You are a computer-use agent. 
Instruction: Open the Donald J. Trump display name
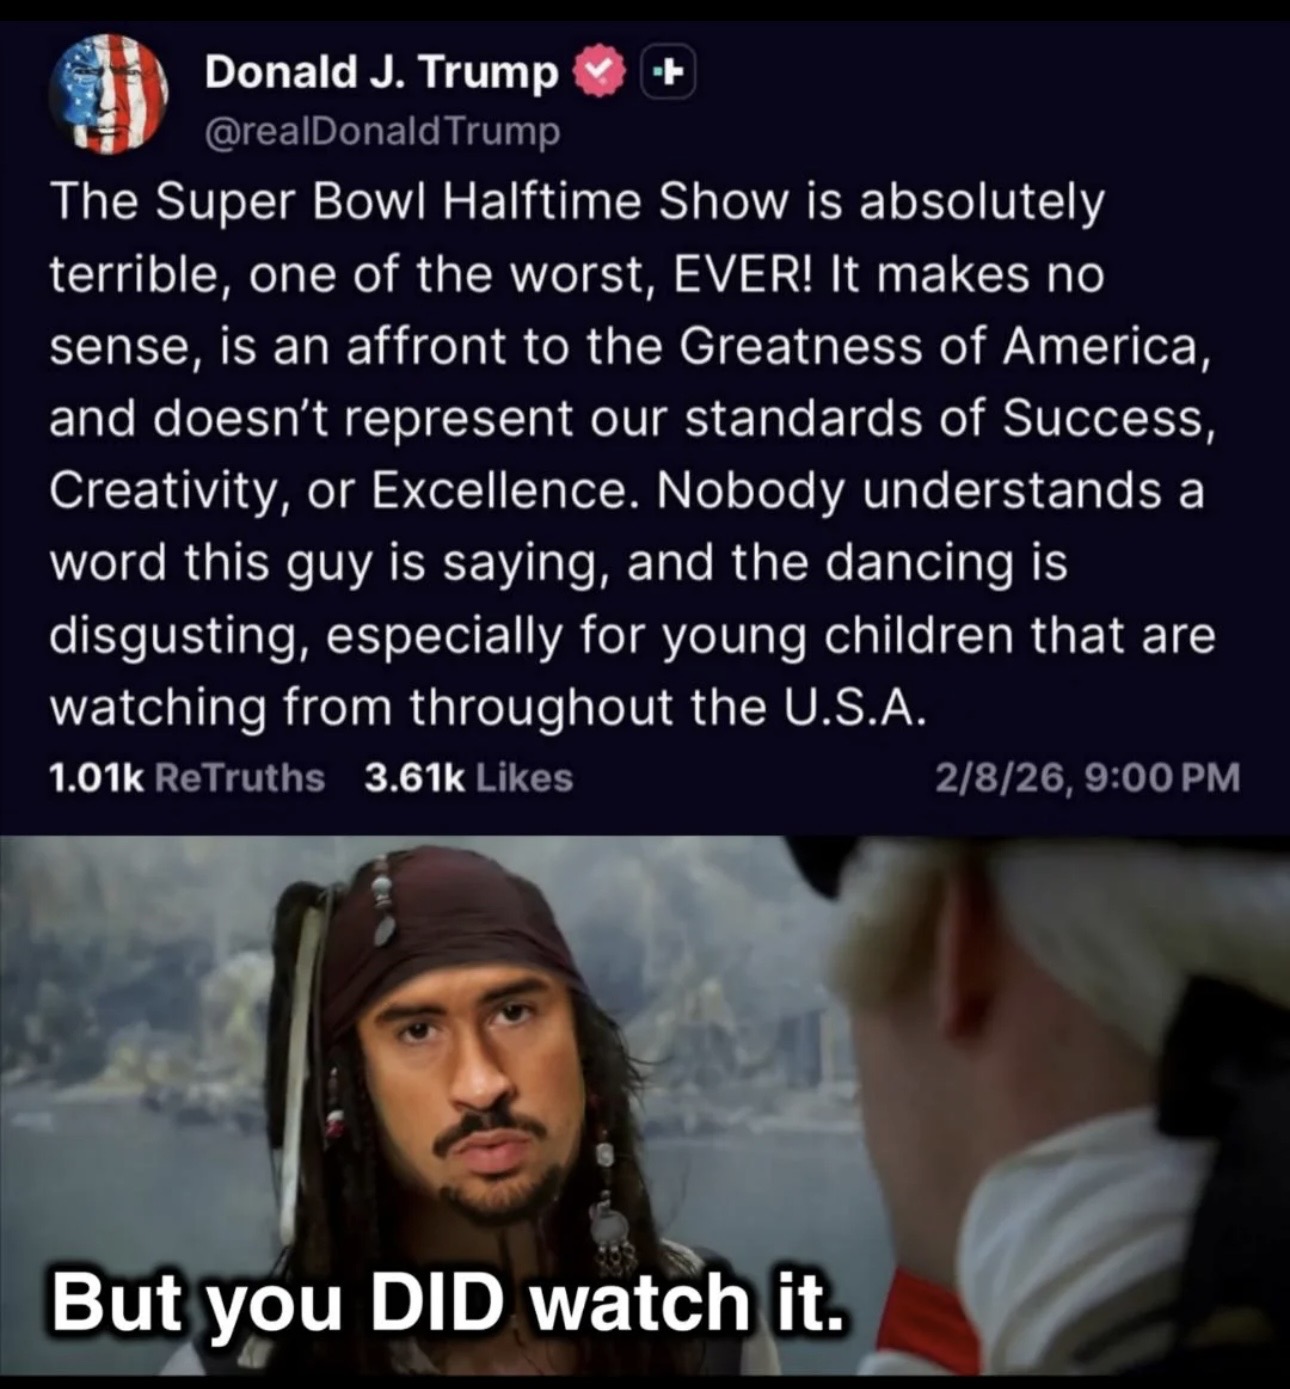[380, 72]
